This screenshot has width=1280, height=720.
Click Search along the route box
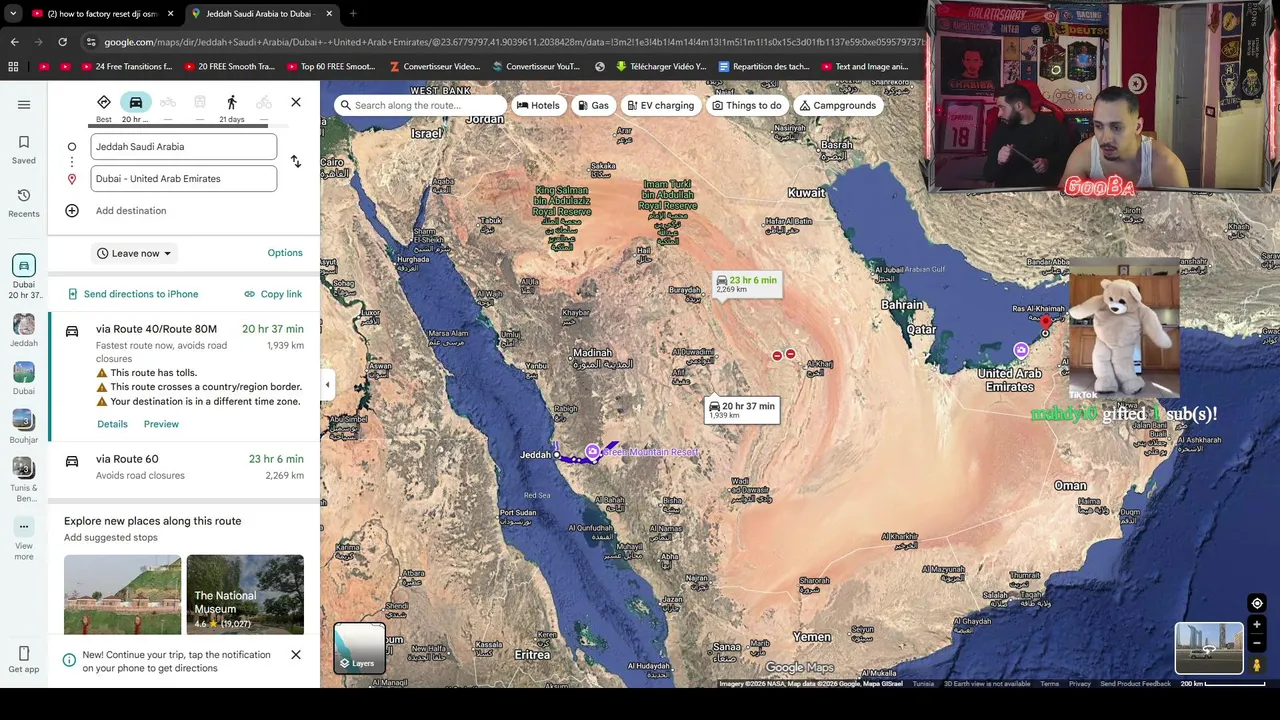(x=420, y=105)
